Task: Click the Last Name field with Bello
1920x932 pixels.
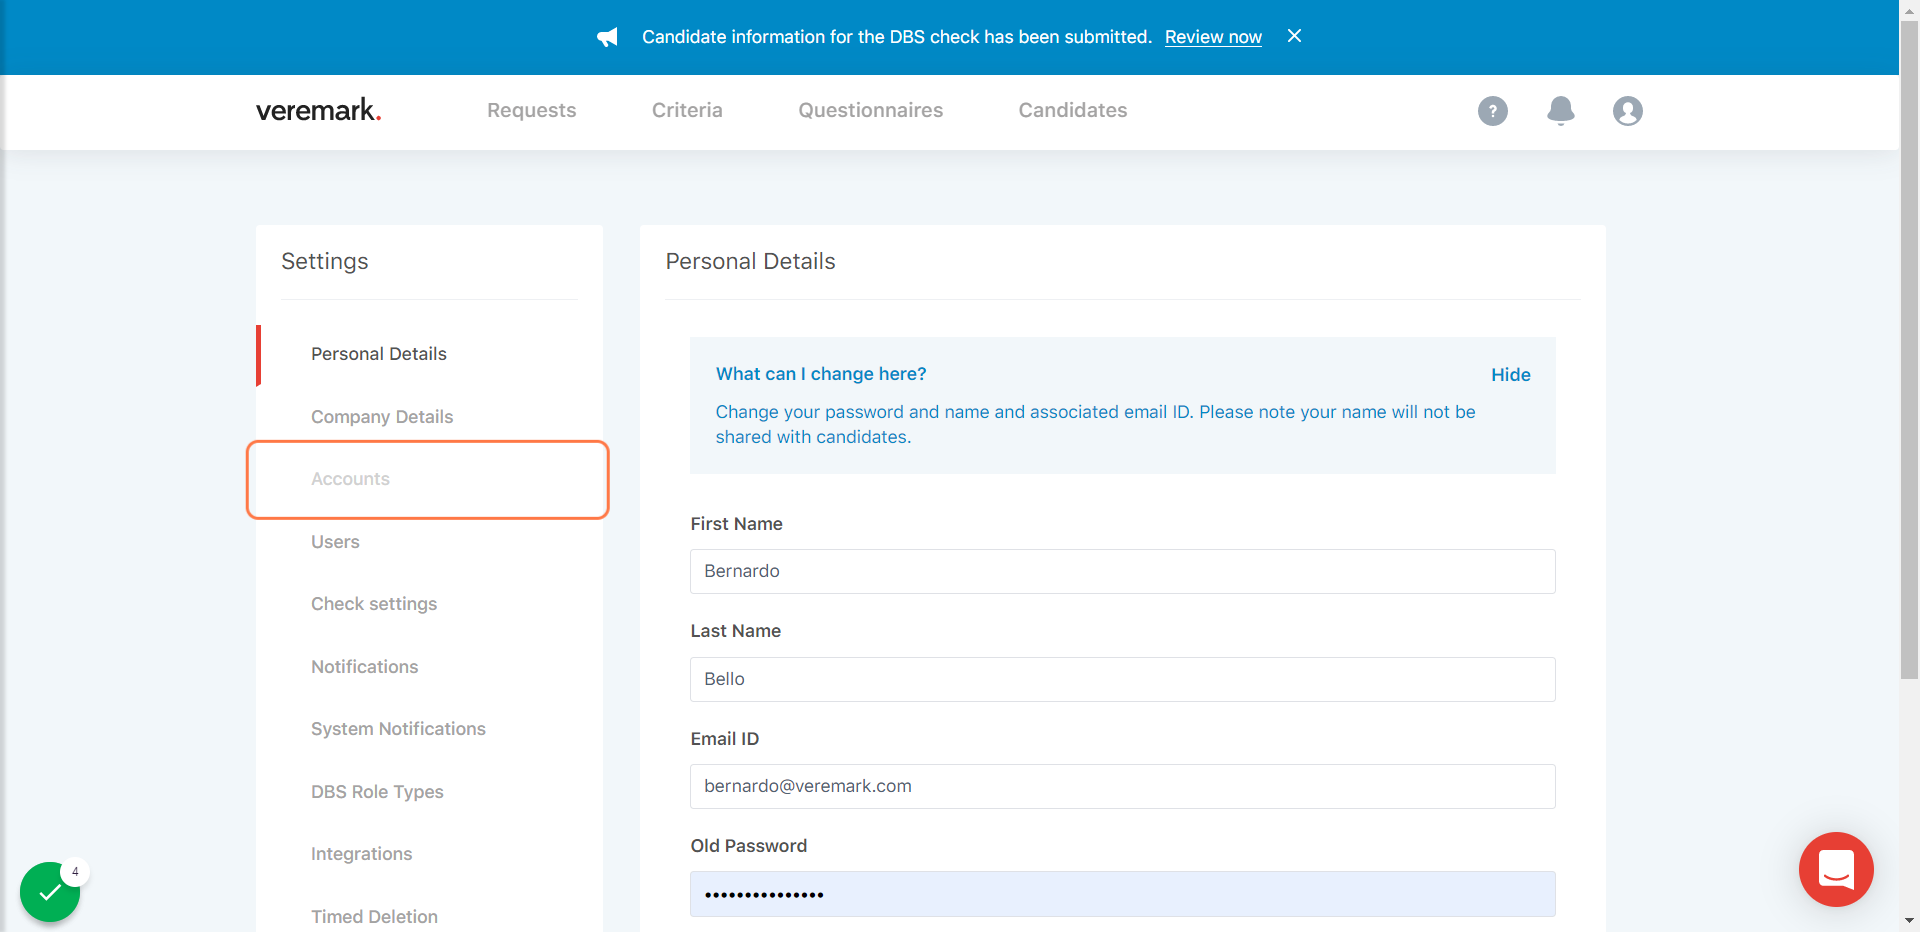Action: (1122, 679)
